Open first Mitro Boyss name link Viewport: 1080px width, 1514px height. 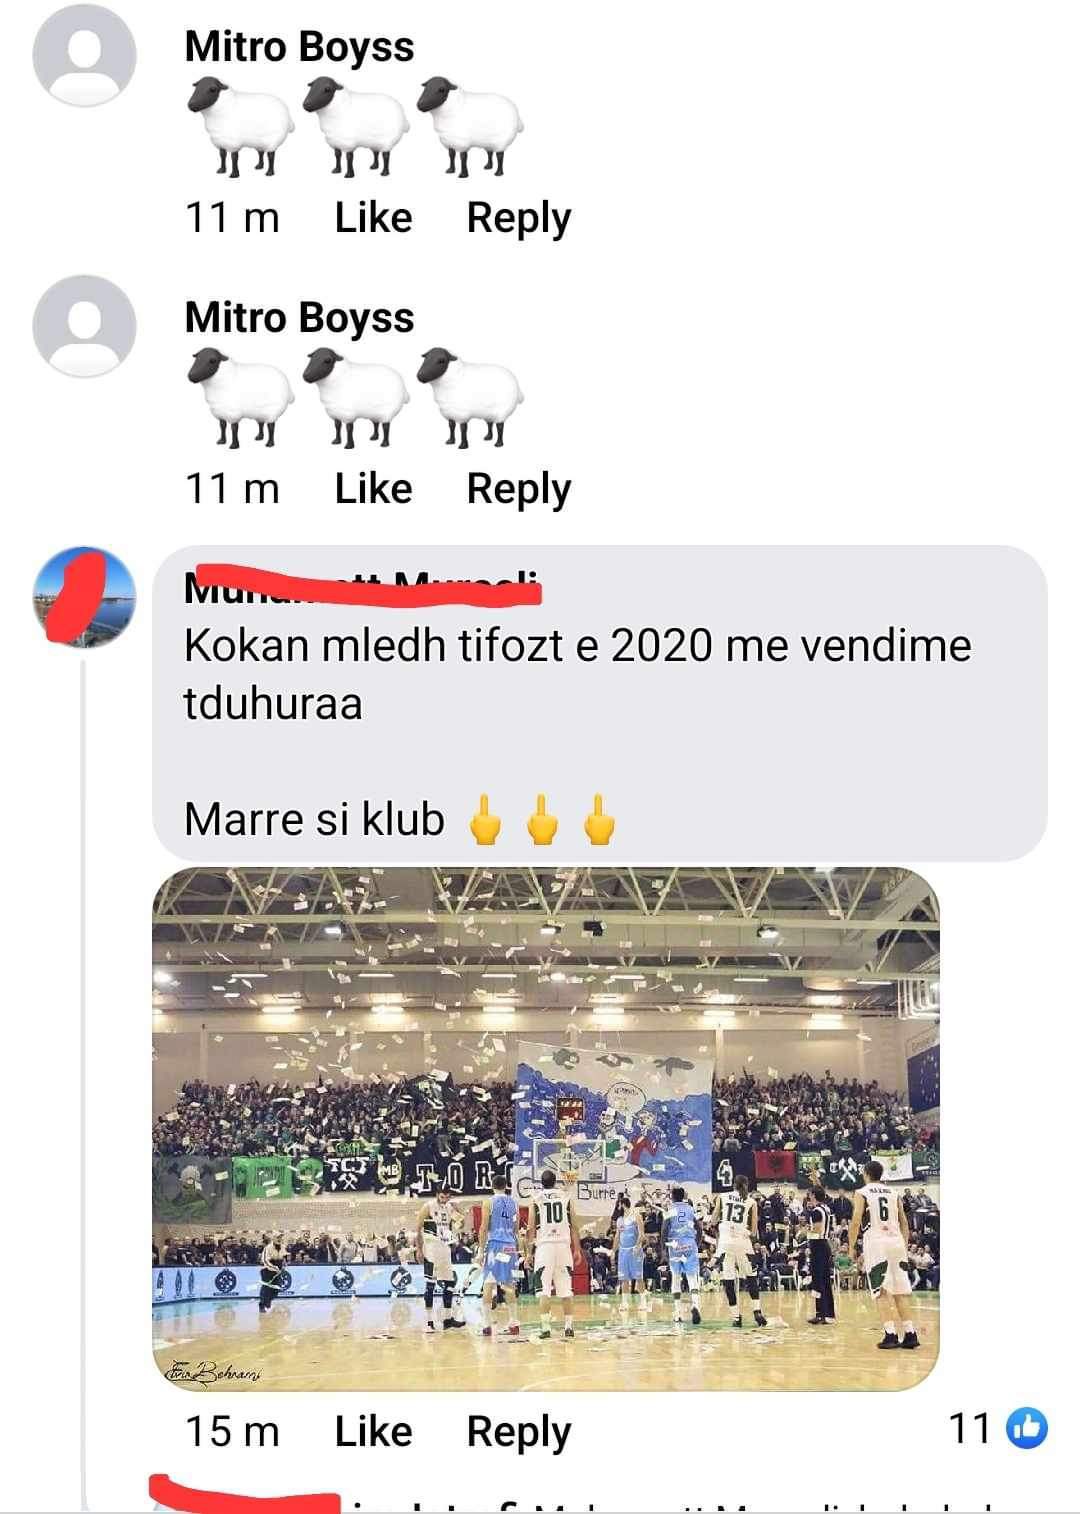coord(299,47)
